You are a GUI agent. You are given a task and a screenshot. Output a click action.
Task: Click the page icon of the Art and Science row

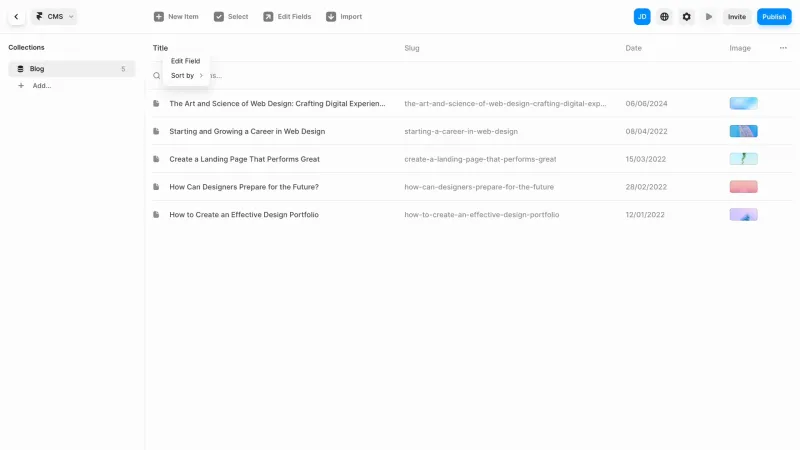click(156, 104)
